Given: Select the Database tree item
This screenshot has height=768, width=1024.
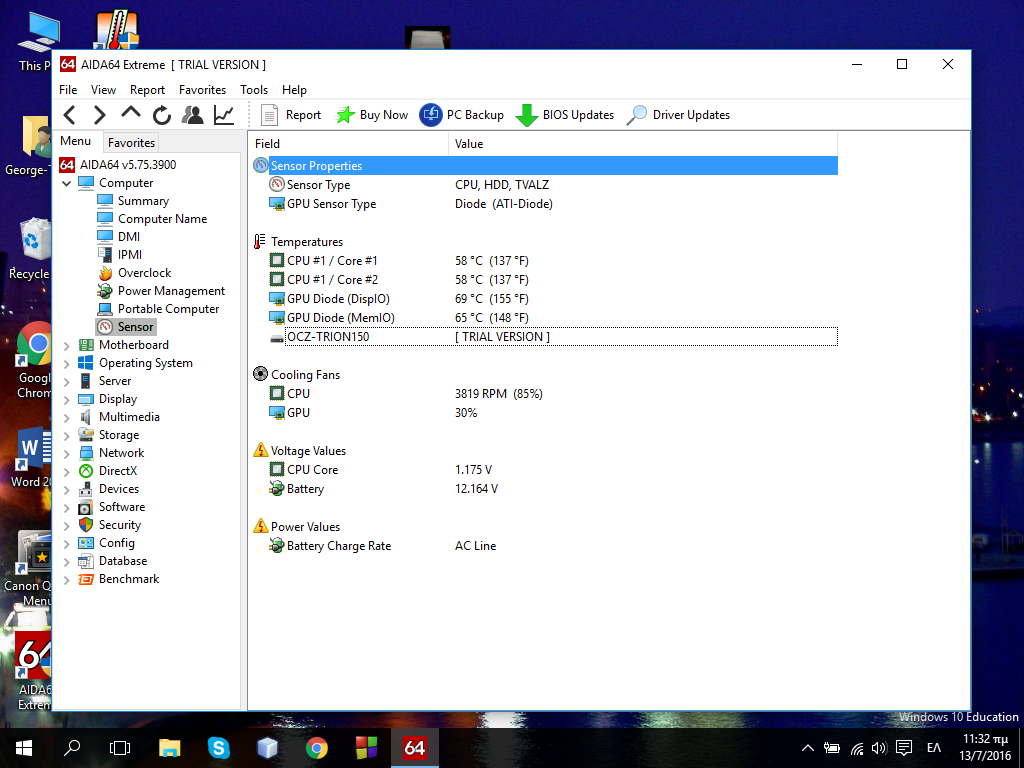Looking at the screenshot, I should (112, 561).
